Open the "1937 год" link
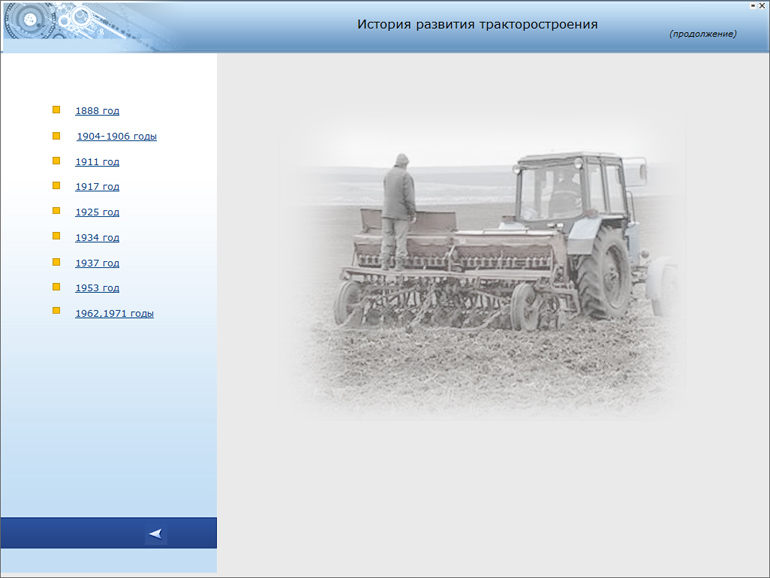The width and height of the screenshot is (770, 578). click(x=97, y=263)
